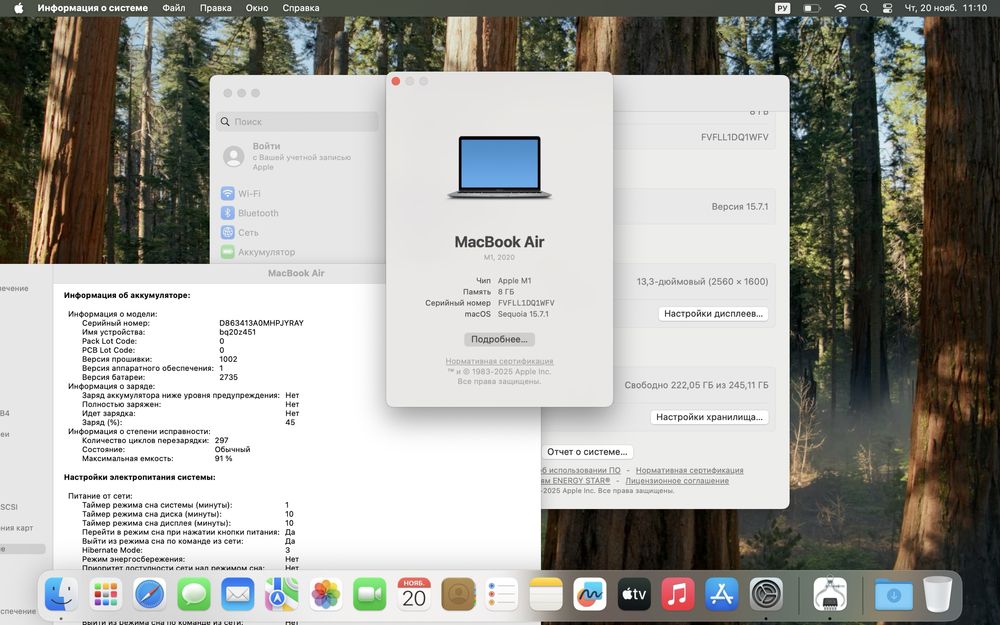This screenshot has height=625, width=1000.
Task: Open the Music app in Dock
Action: 678,595
